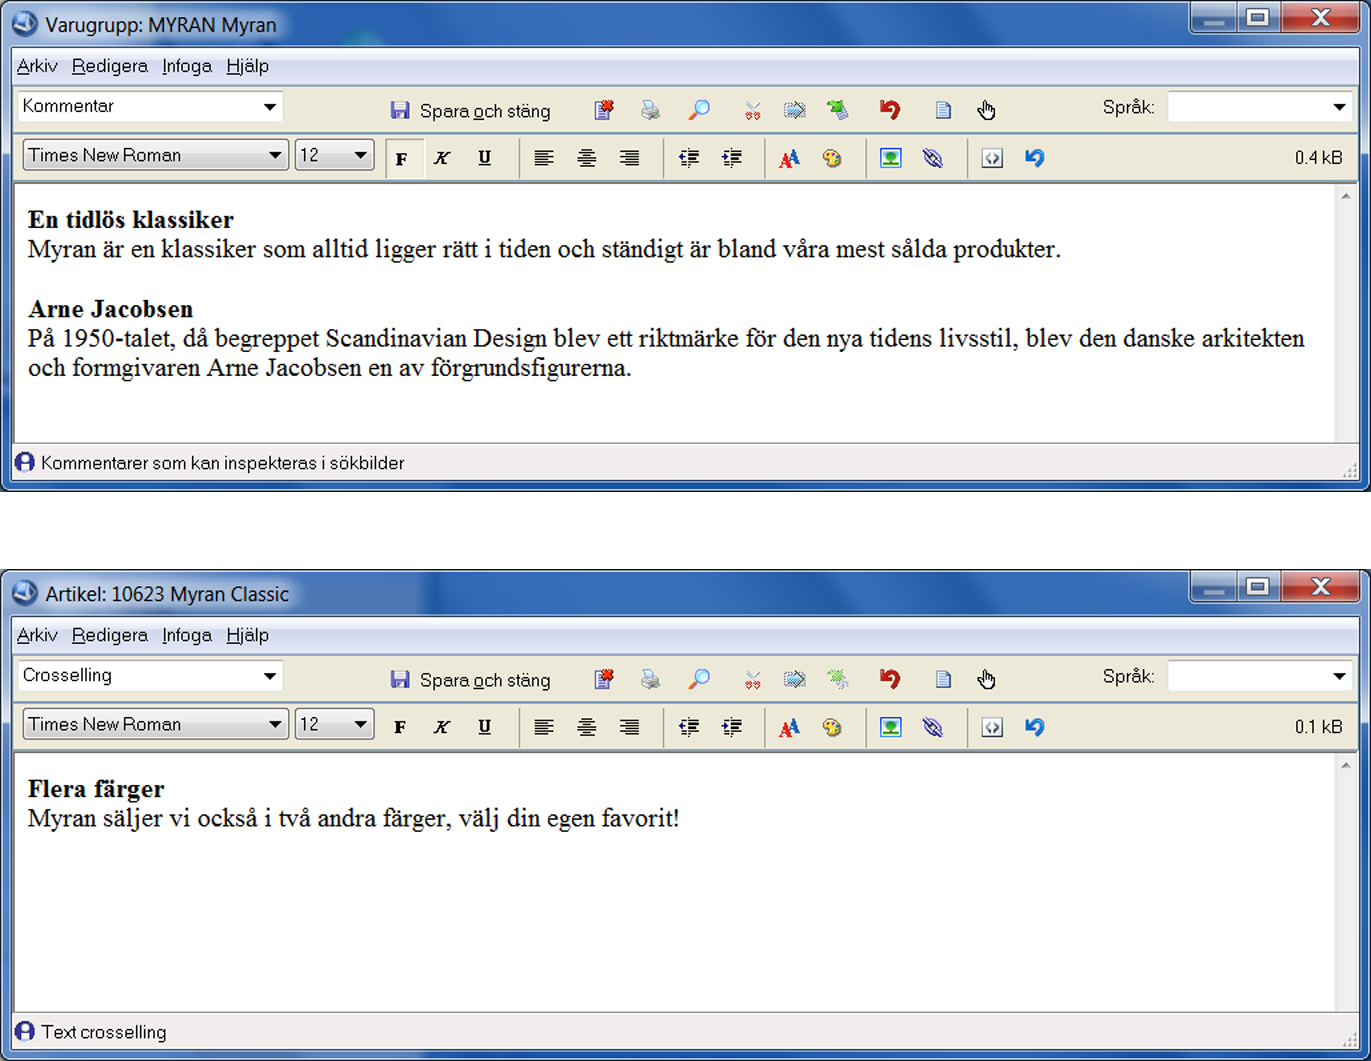Align text left in Varugrupp window
The image size is (1371, 1061).
tap(544, 158)
